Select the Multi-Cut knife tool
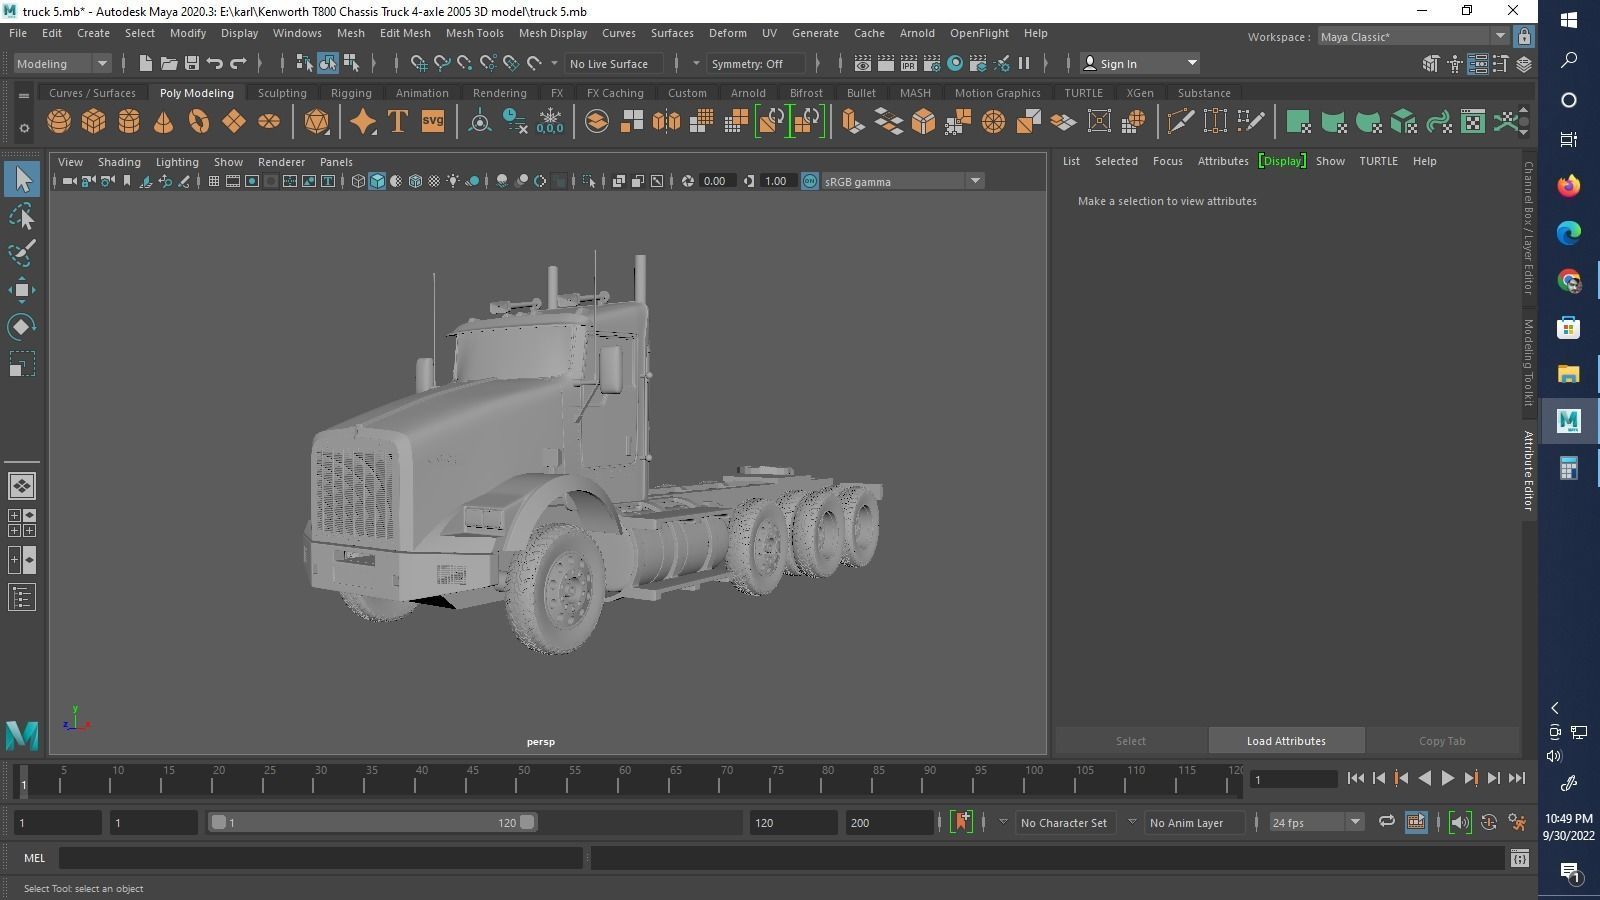This screenshot has width=1600, height=900. (x=1180, y=122)
